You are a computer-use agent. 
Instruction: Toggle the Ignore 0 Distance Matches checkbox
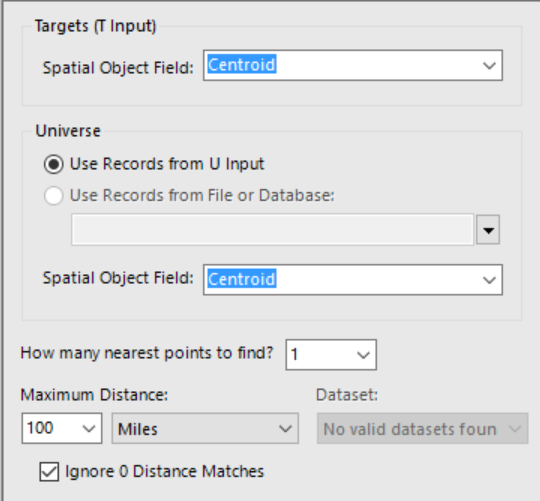click(49, 471)
